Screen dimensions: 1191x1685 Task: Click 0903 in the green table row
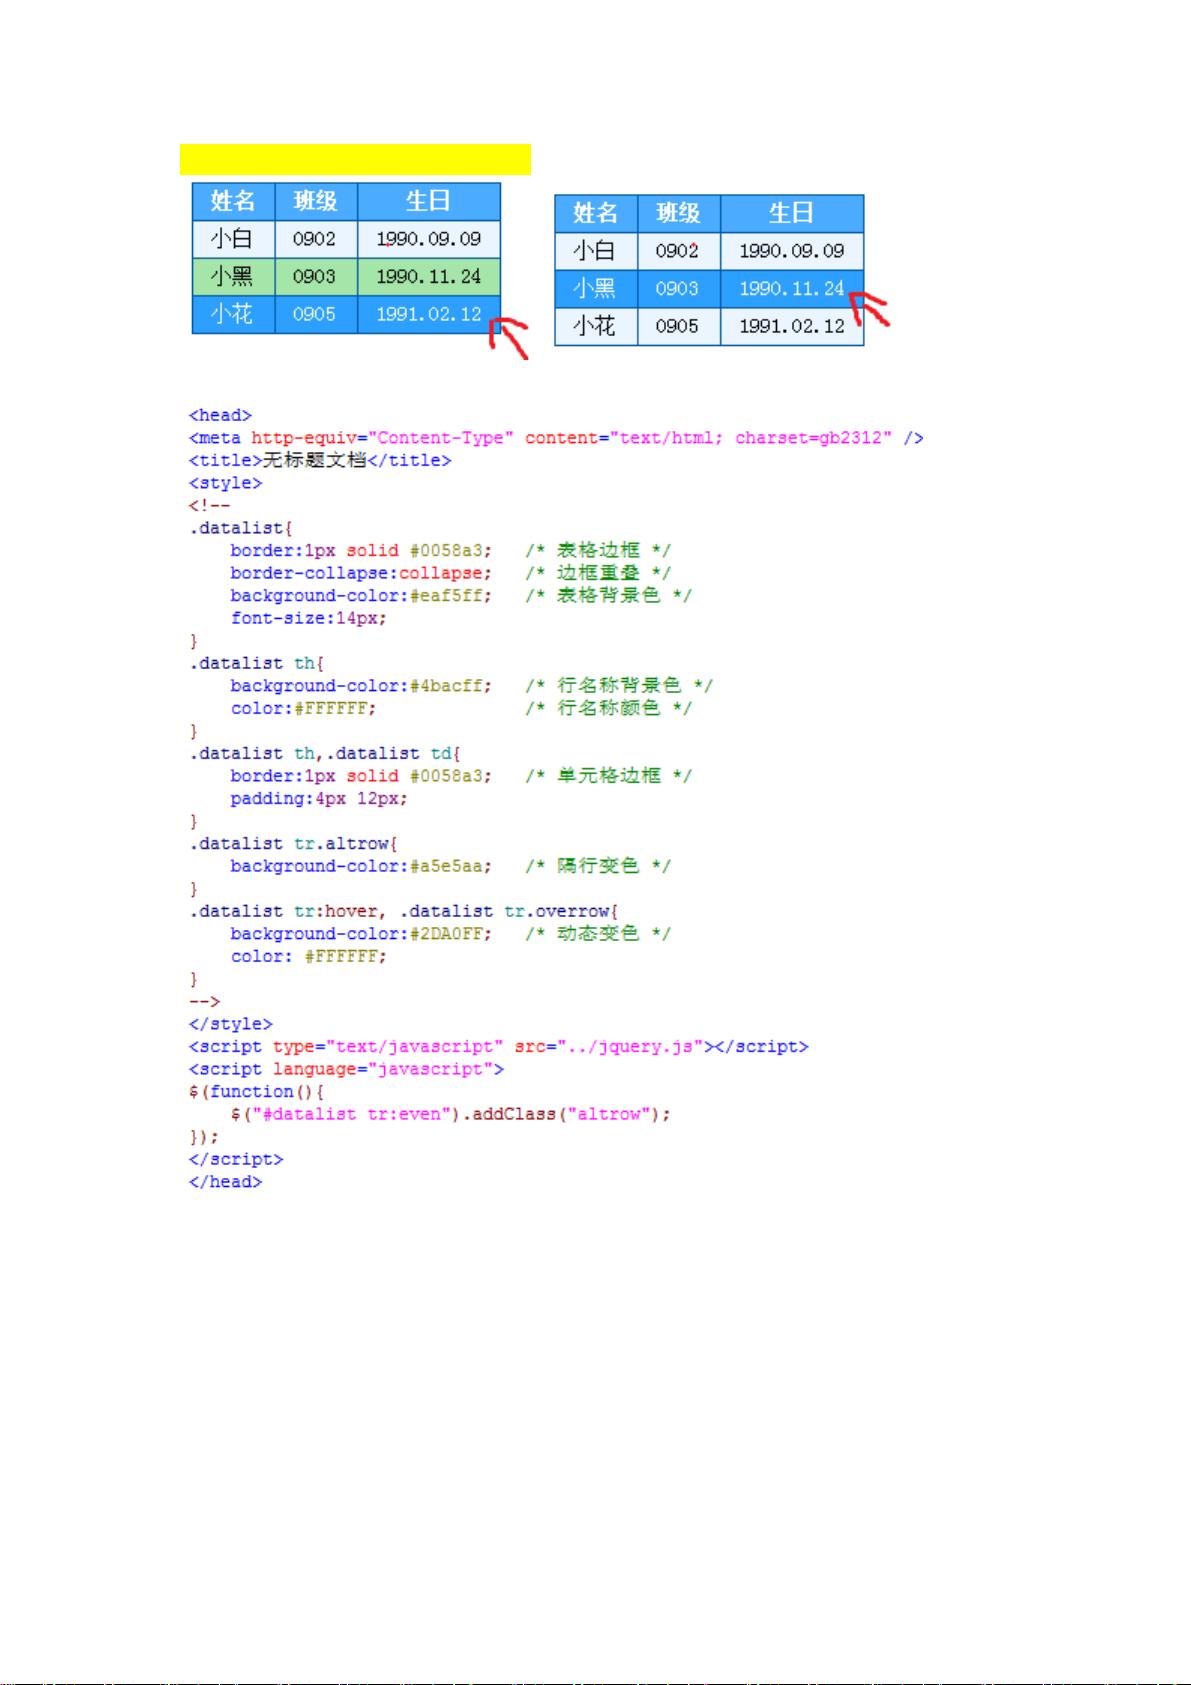click(x=314, y=276)
